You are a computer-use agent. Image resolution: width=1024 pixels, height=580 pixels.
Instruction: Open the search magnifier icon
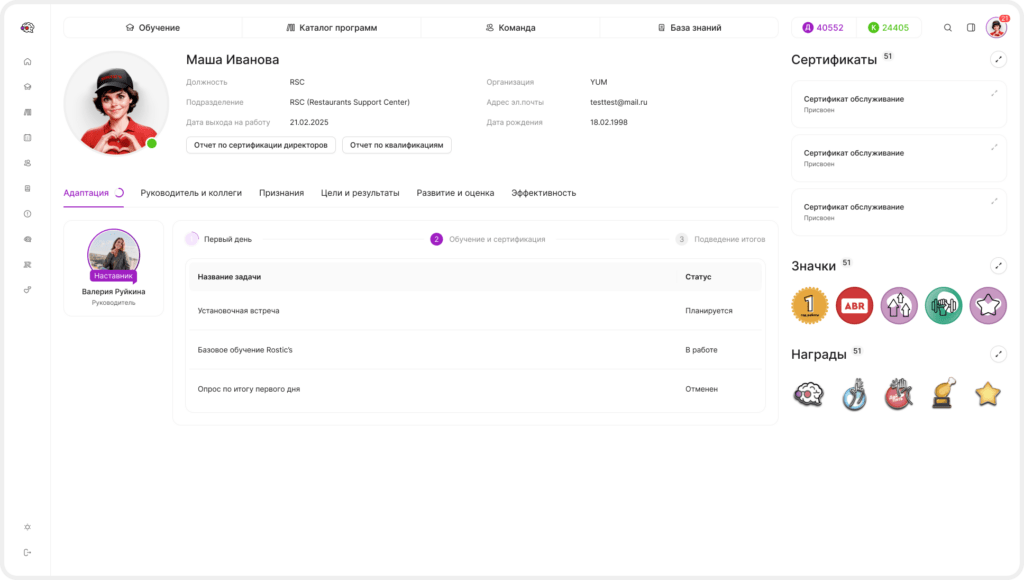[948, 27]
